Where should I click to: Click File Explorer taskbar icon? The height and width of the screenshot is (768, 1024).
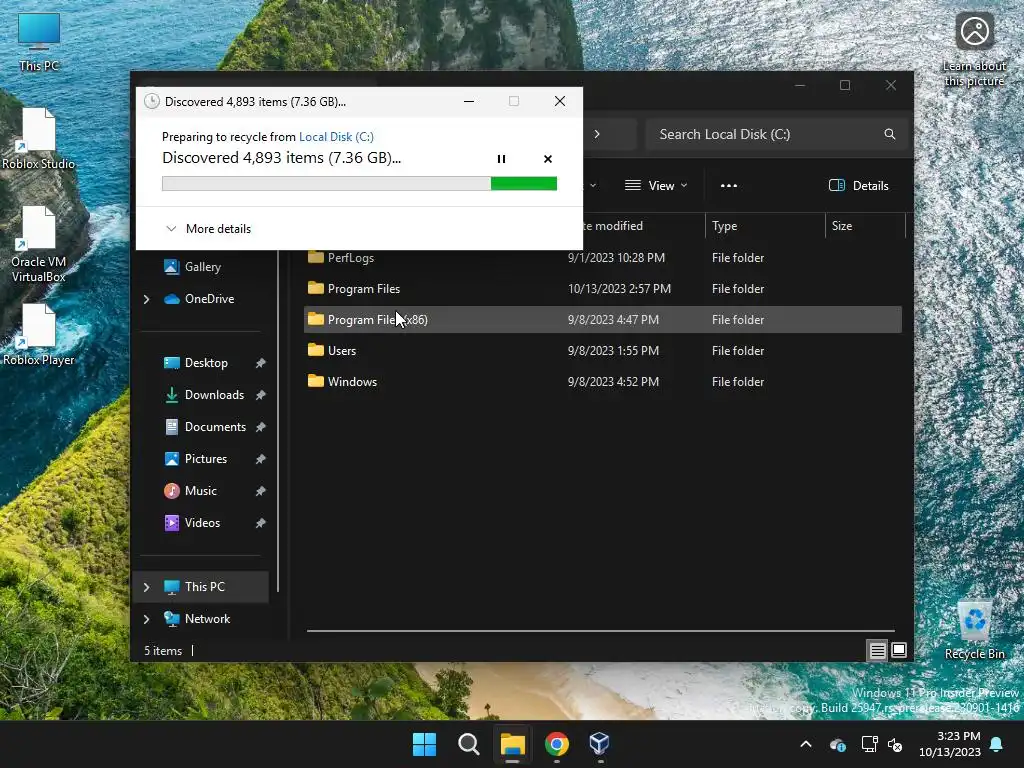click(513, 744)
